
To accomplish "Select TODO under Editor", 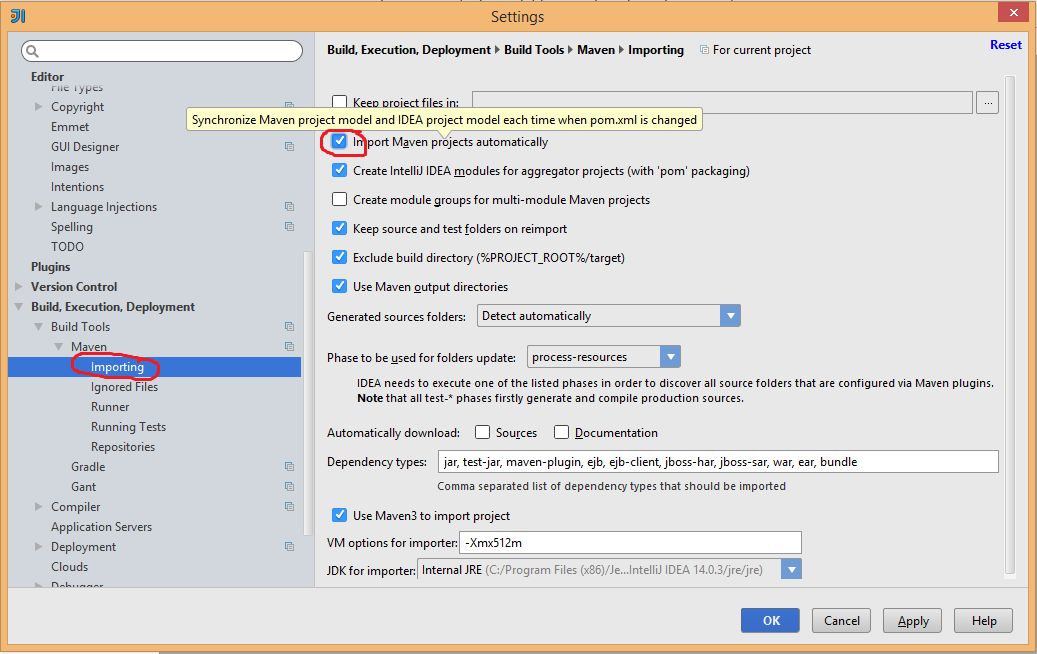I will pyautogui.click(x=67, y=246).
